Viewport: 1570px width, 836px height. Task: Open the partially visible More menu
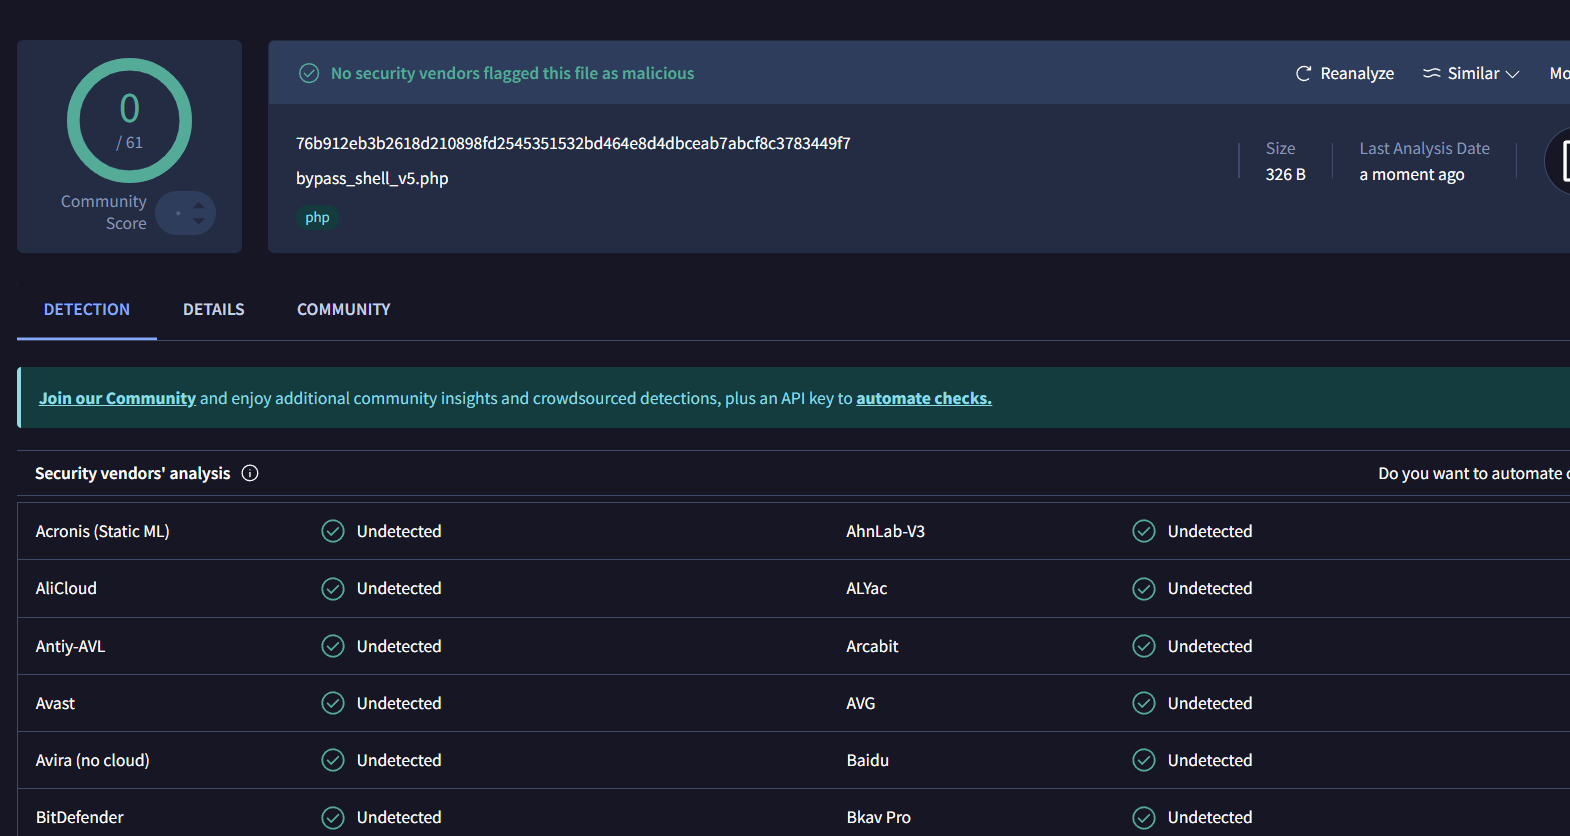point(1558,74)
